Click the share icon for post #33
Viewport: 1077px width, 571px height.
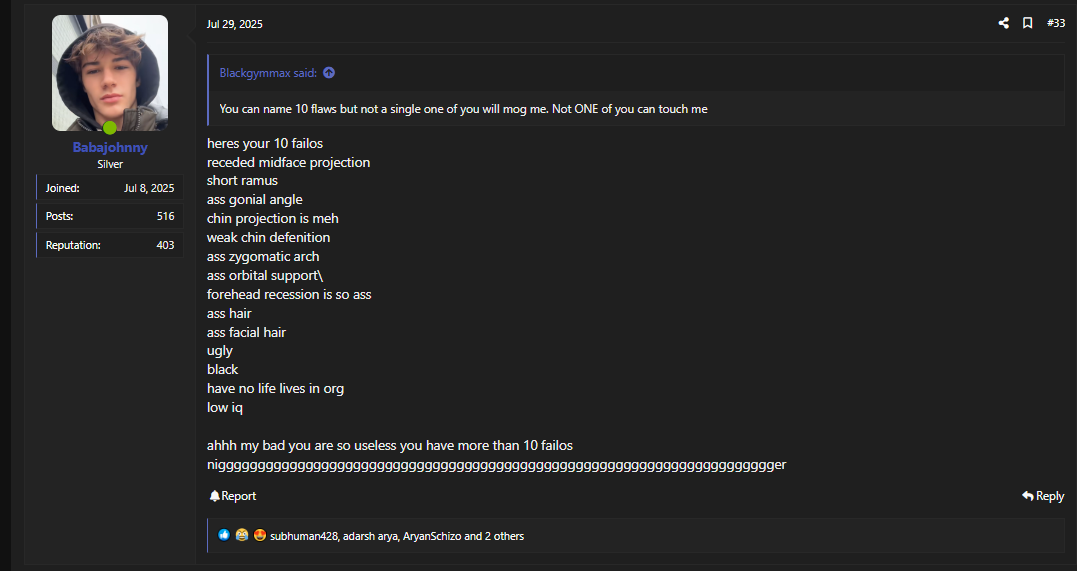click(x=1004, y=23)
